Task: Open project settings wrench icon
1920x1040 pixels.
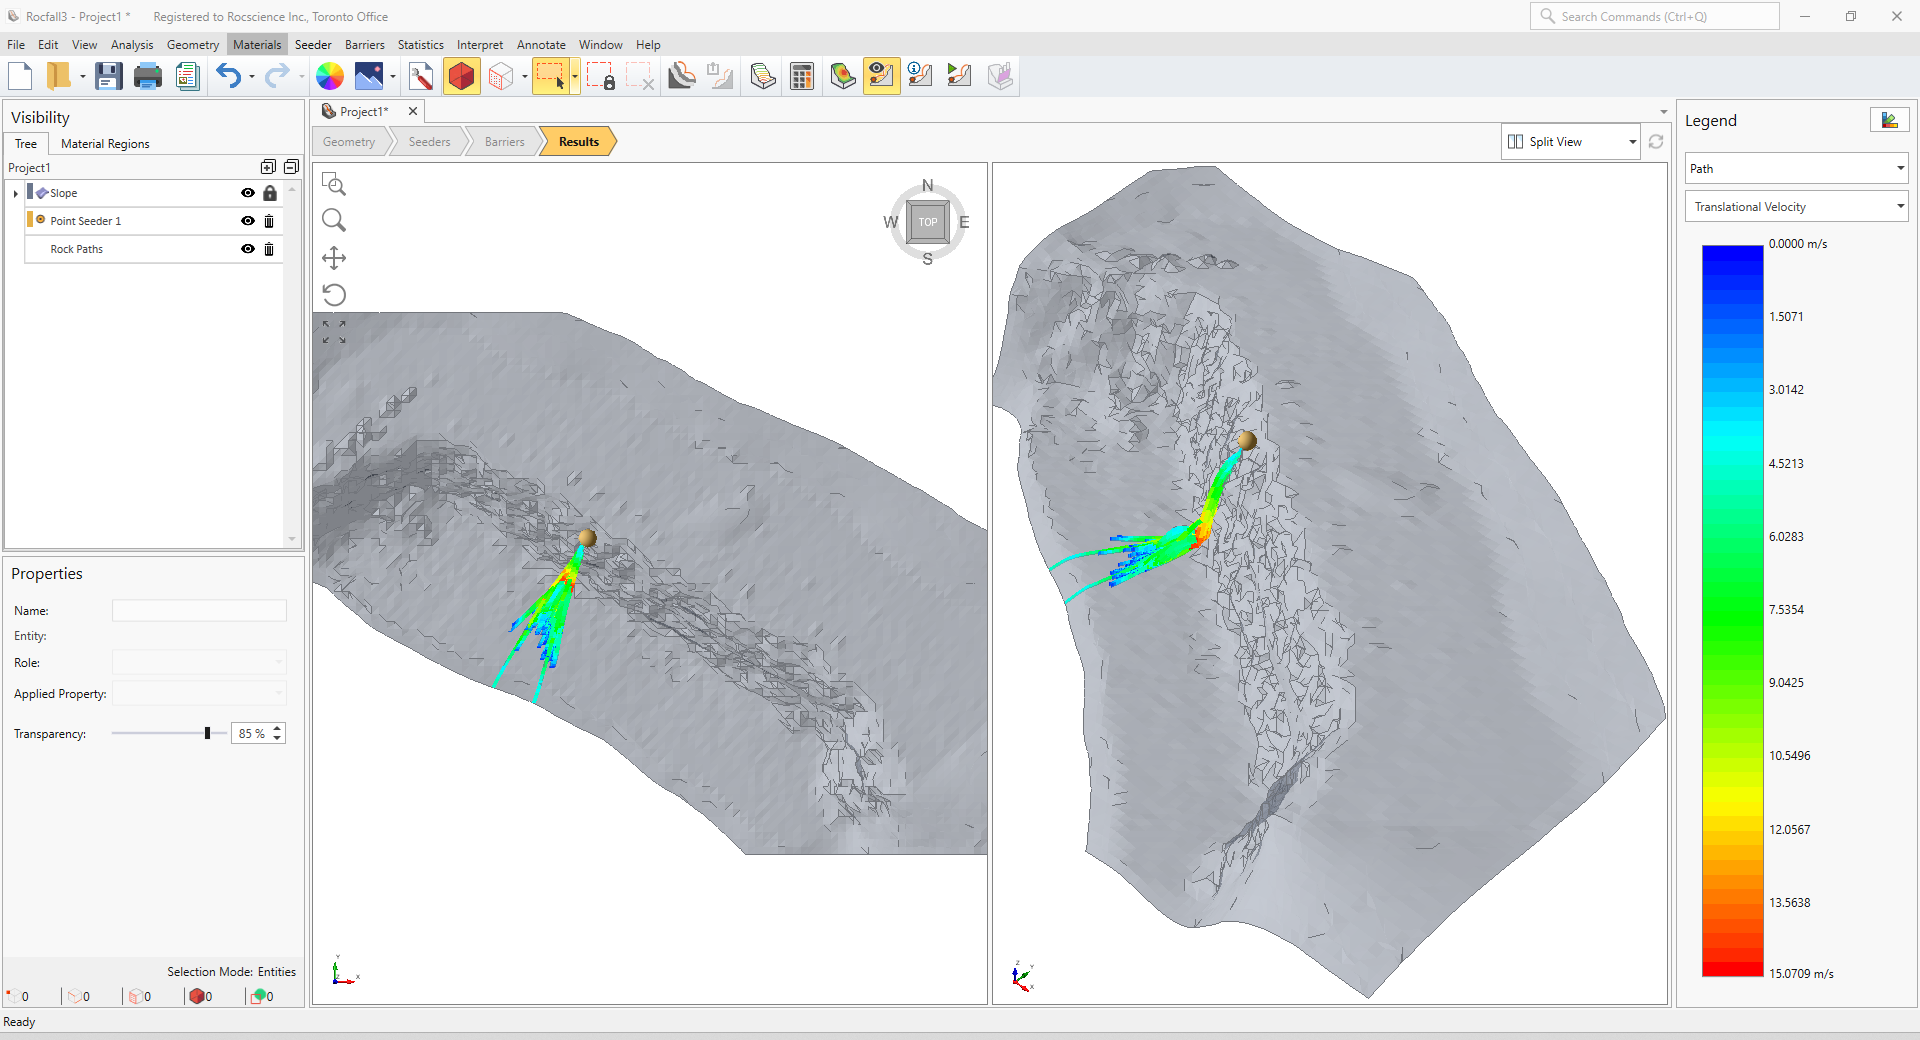Action: point(421,76)
